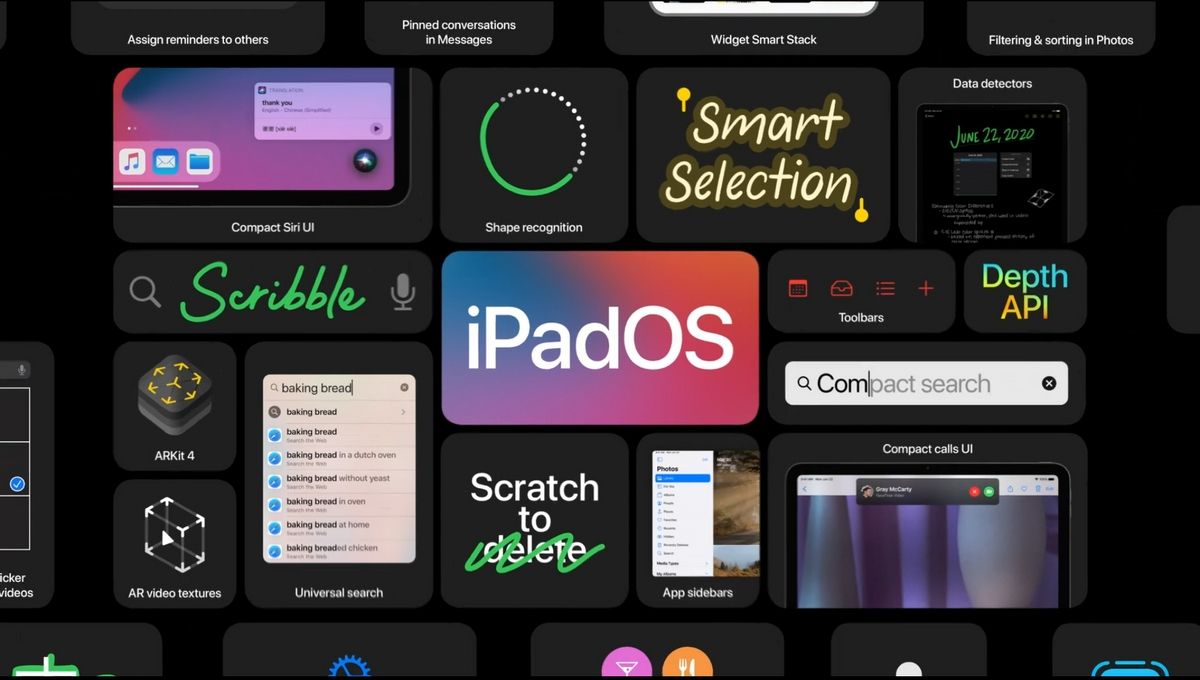Accept Gray McCarty's call with the green button
1200x680 pixels.
tap(989, 492)
